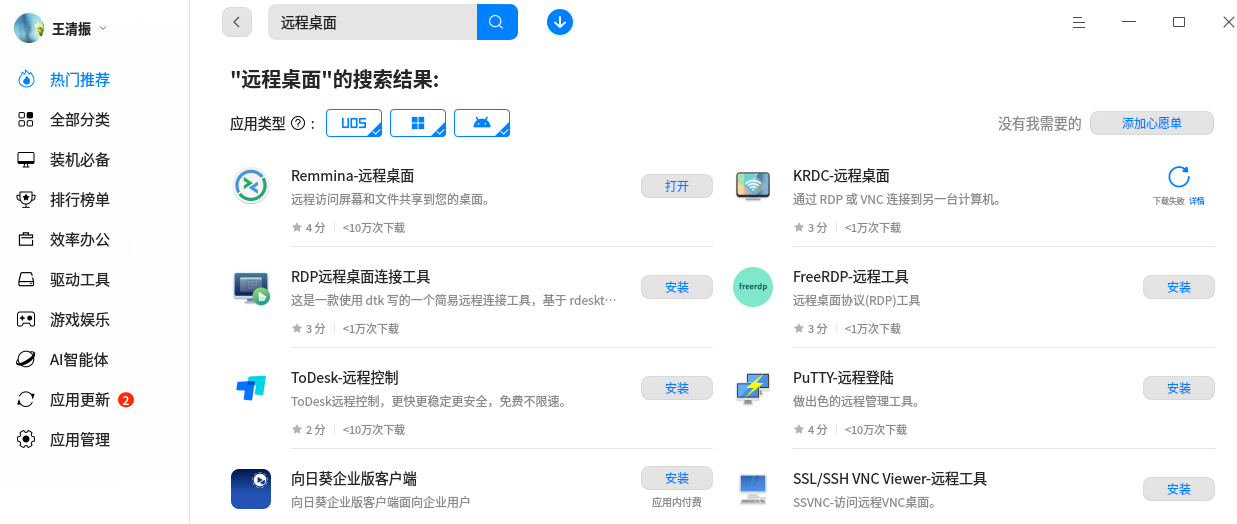Open 排行榜单 in the sidebar
The width and height of the screenshot is (1237, 524).
tap(80, 200)
